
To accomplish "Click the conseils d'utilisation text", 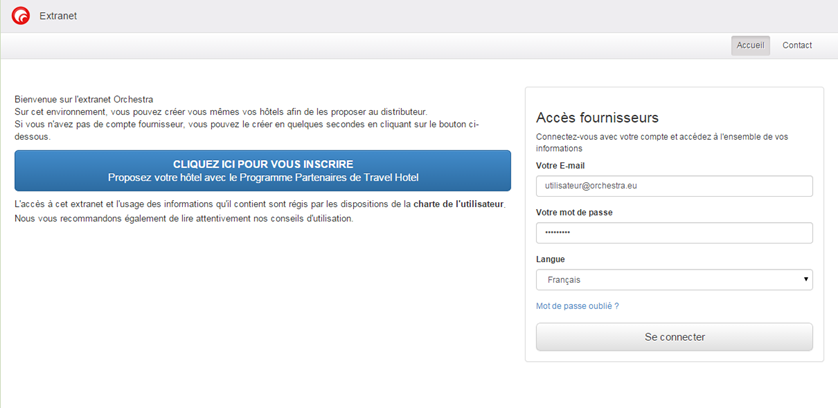I will (310, 218).
